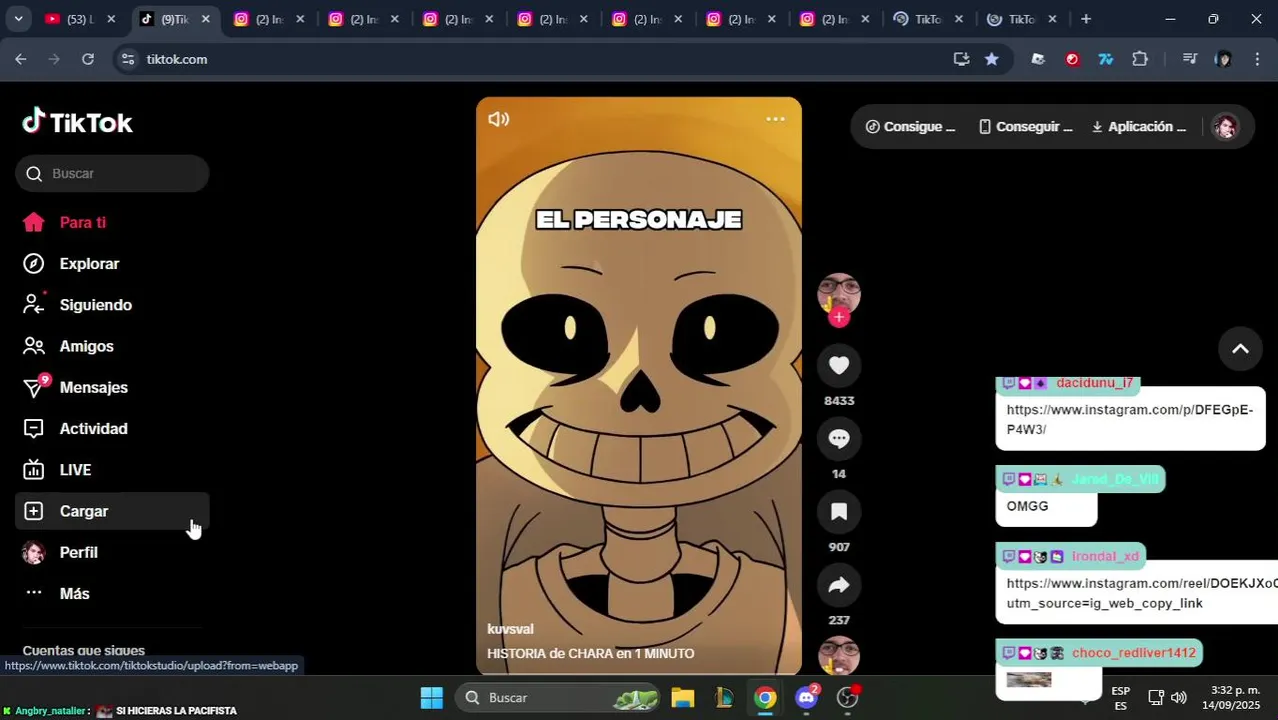Image resolution: width=1278 pixels, height=720 pixels.
Task: Open the Chrome three-dot menu
Action: click(x=1257, y=59)
